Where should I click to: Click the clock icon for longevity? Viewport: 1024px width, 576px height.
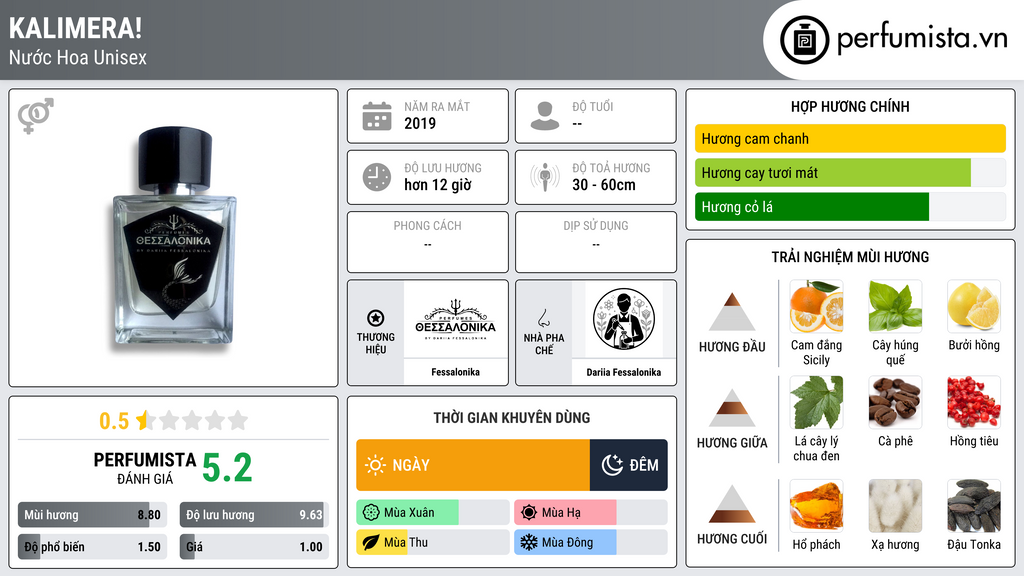point(377,177)
